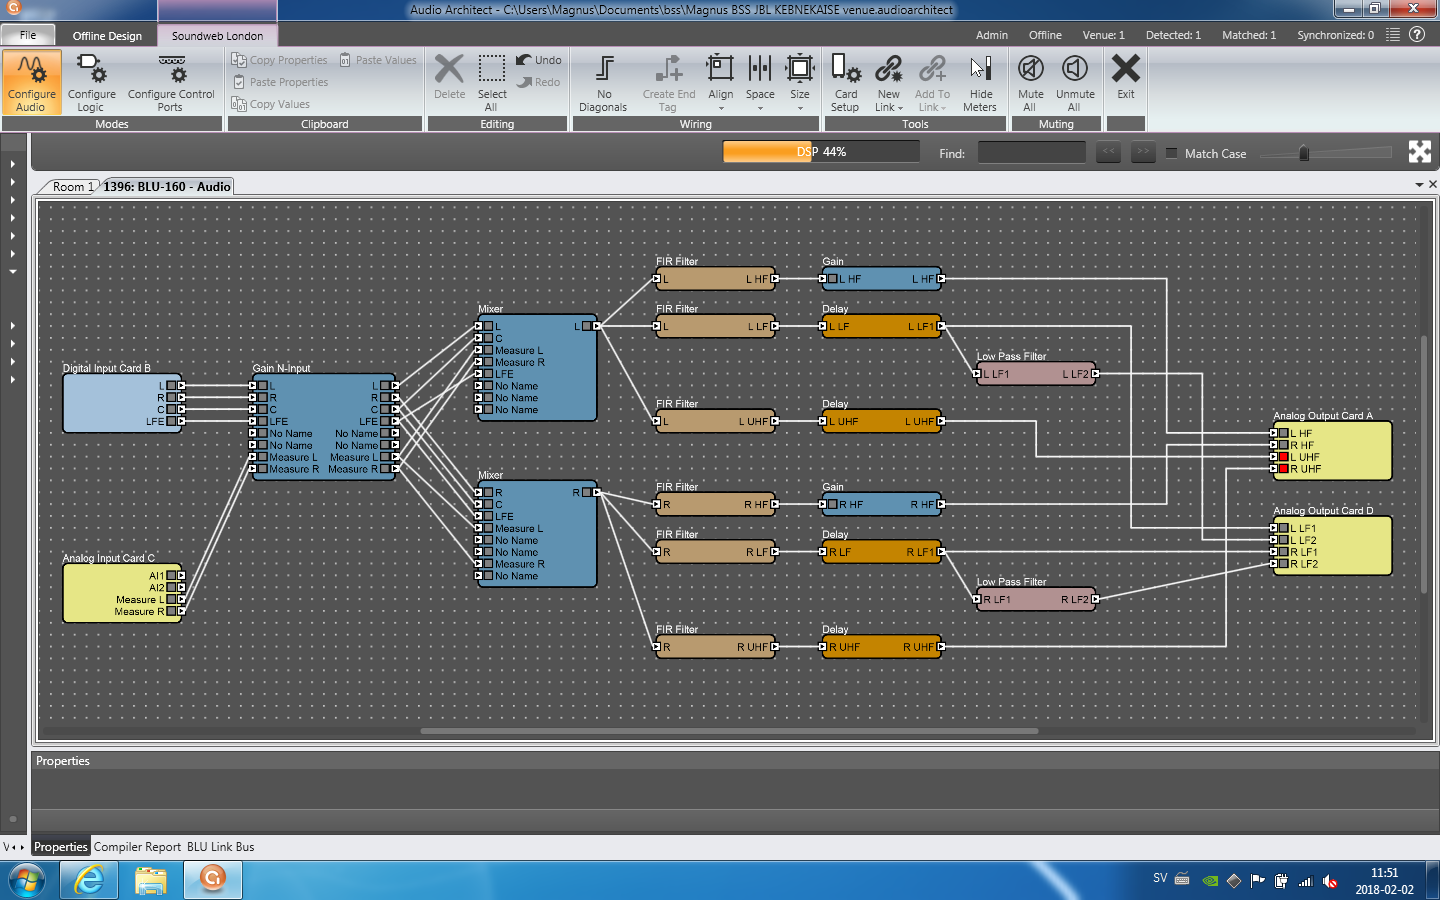Open Configure Control Ports mode

171,82
